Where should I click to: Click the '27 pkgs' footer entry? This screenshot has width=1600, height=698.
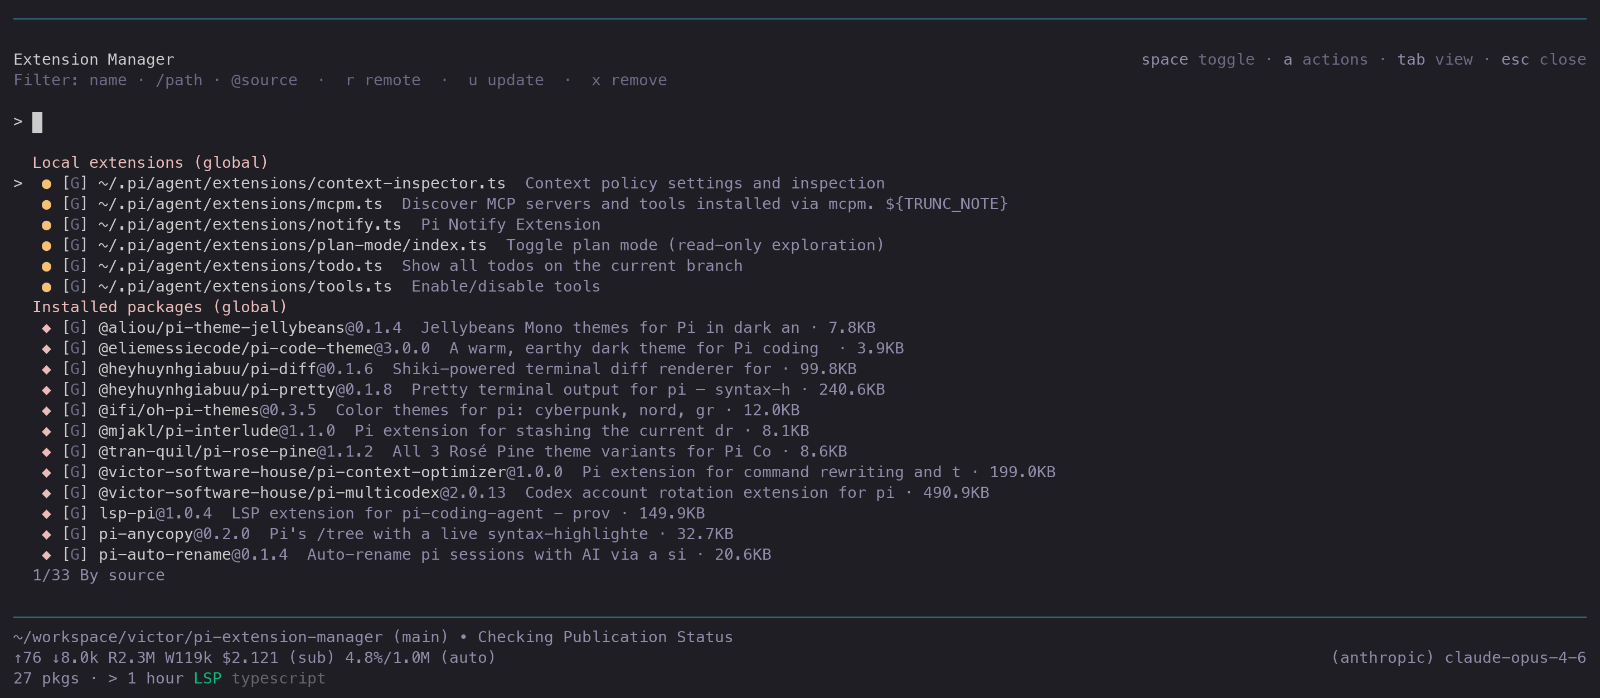(x=46, y=678)
